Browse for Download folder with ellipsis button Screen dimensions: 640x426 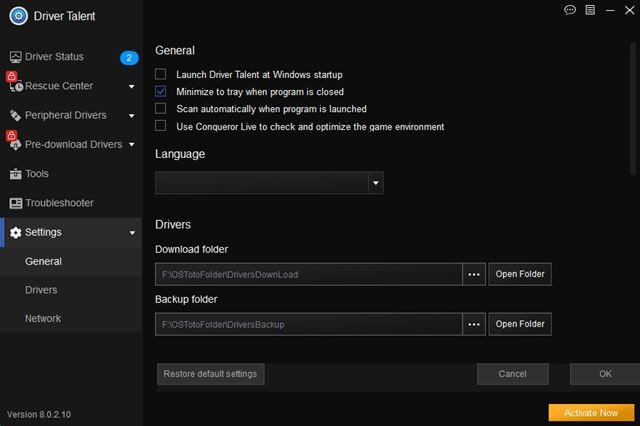(x=474, y=274)
